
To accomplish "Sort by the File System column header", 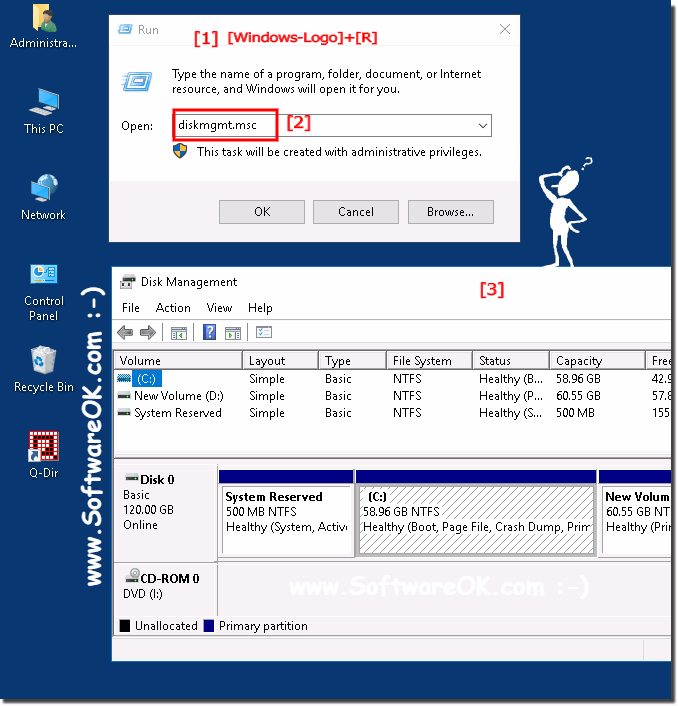I will pos(429,361).
